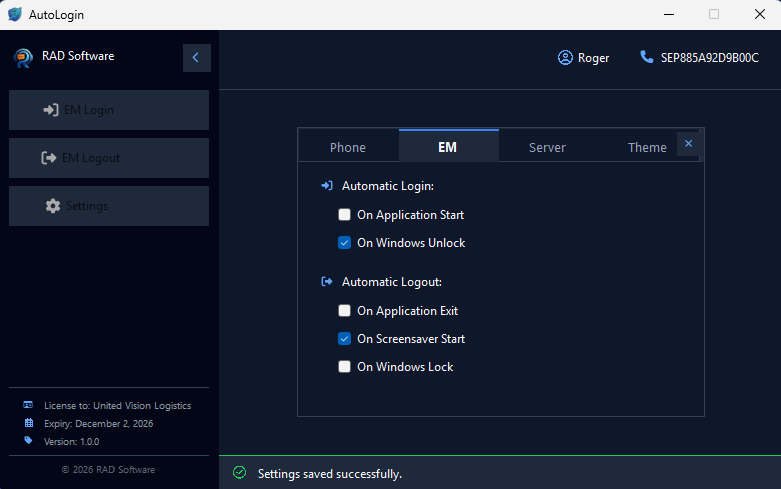The height and width of the screenshot is (489, 781).
Task: Select Expiry December 2, 2026 text
Action: tap(98, 424)
